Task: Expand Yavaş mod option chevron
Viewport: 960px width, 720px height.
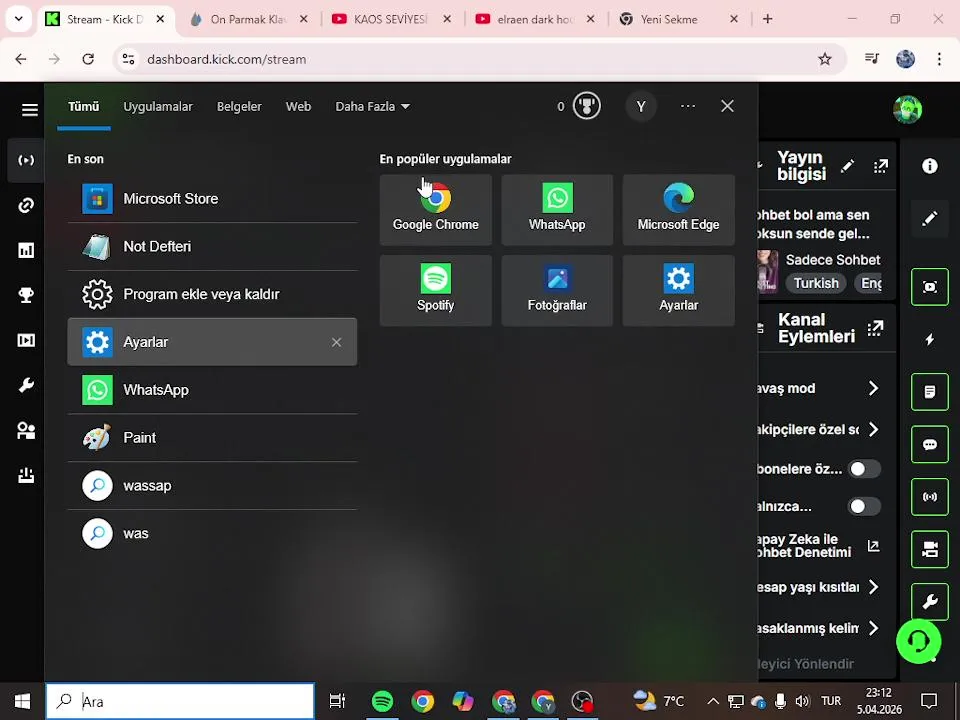Action: pyautogui.click(x=874, y=388)
